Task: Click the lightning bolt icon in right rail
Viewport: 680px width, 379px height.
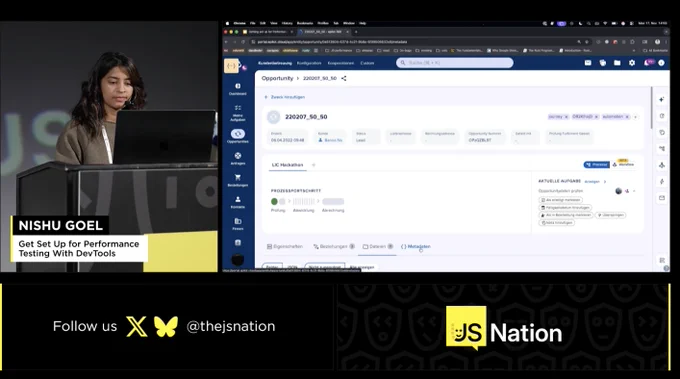Action: click(x=662, y=181)
